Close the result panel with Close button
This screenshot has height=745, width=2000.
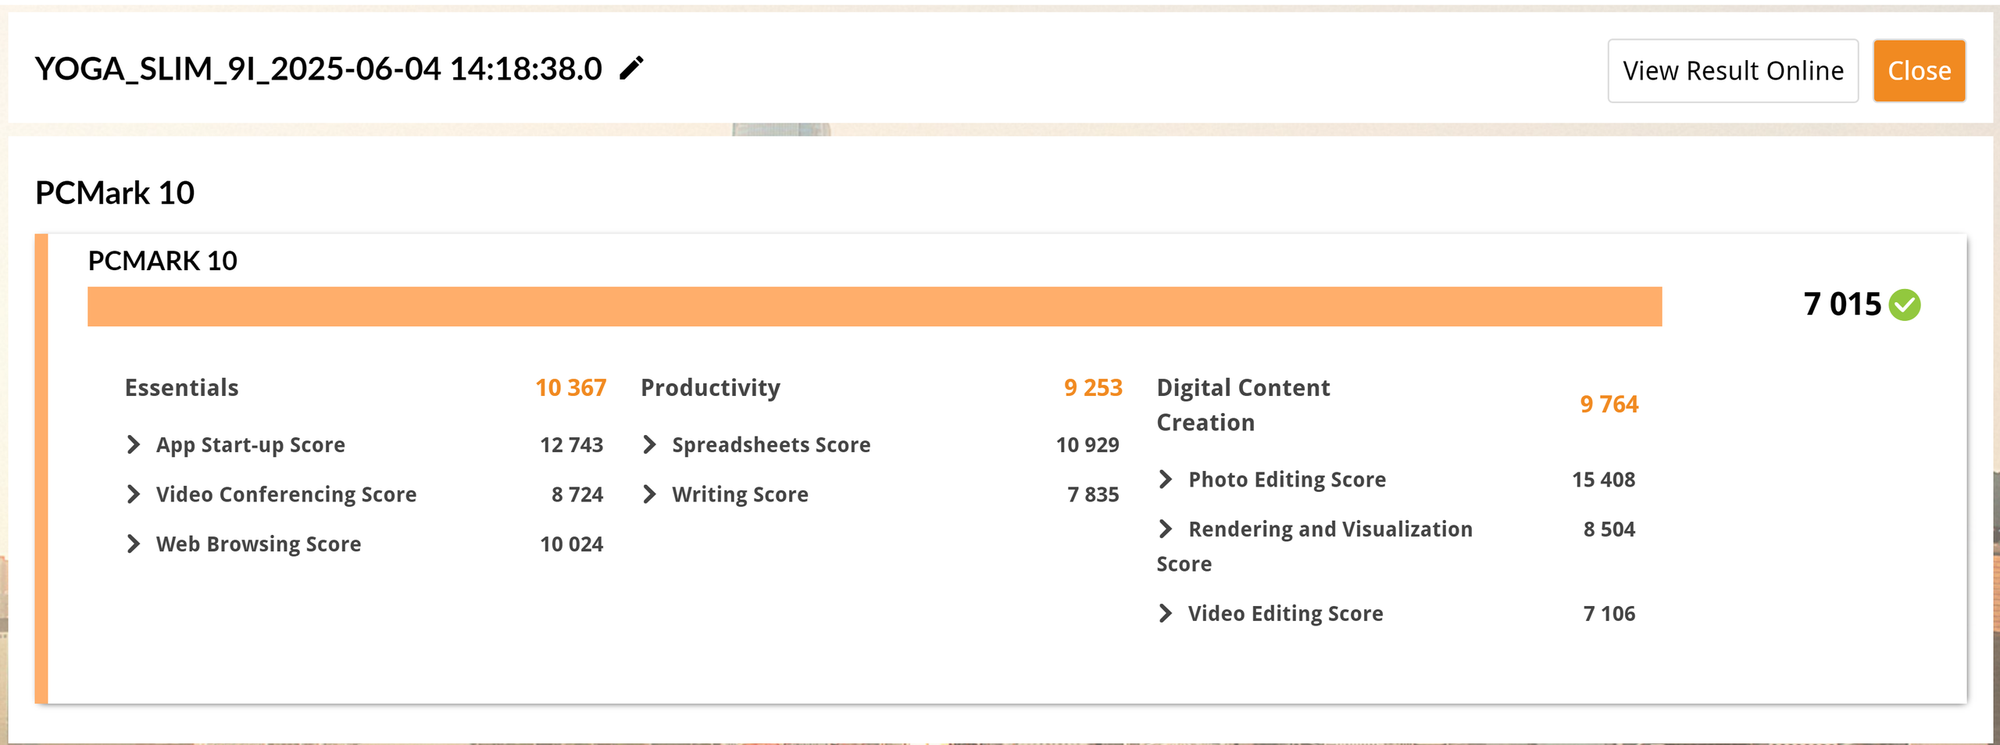[1919, 71]
